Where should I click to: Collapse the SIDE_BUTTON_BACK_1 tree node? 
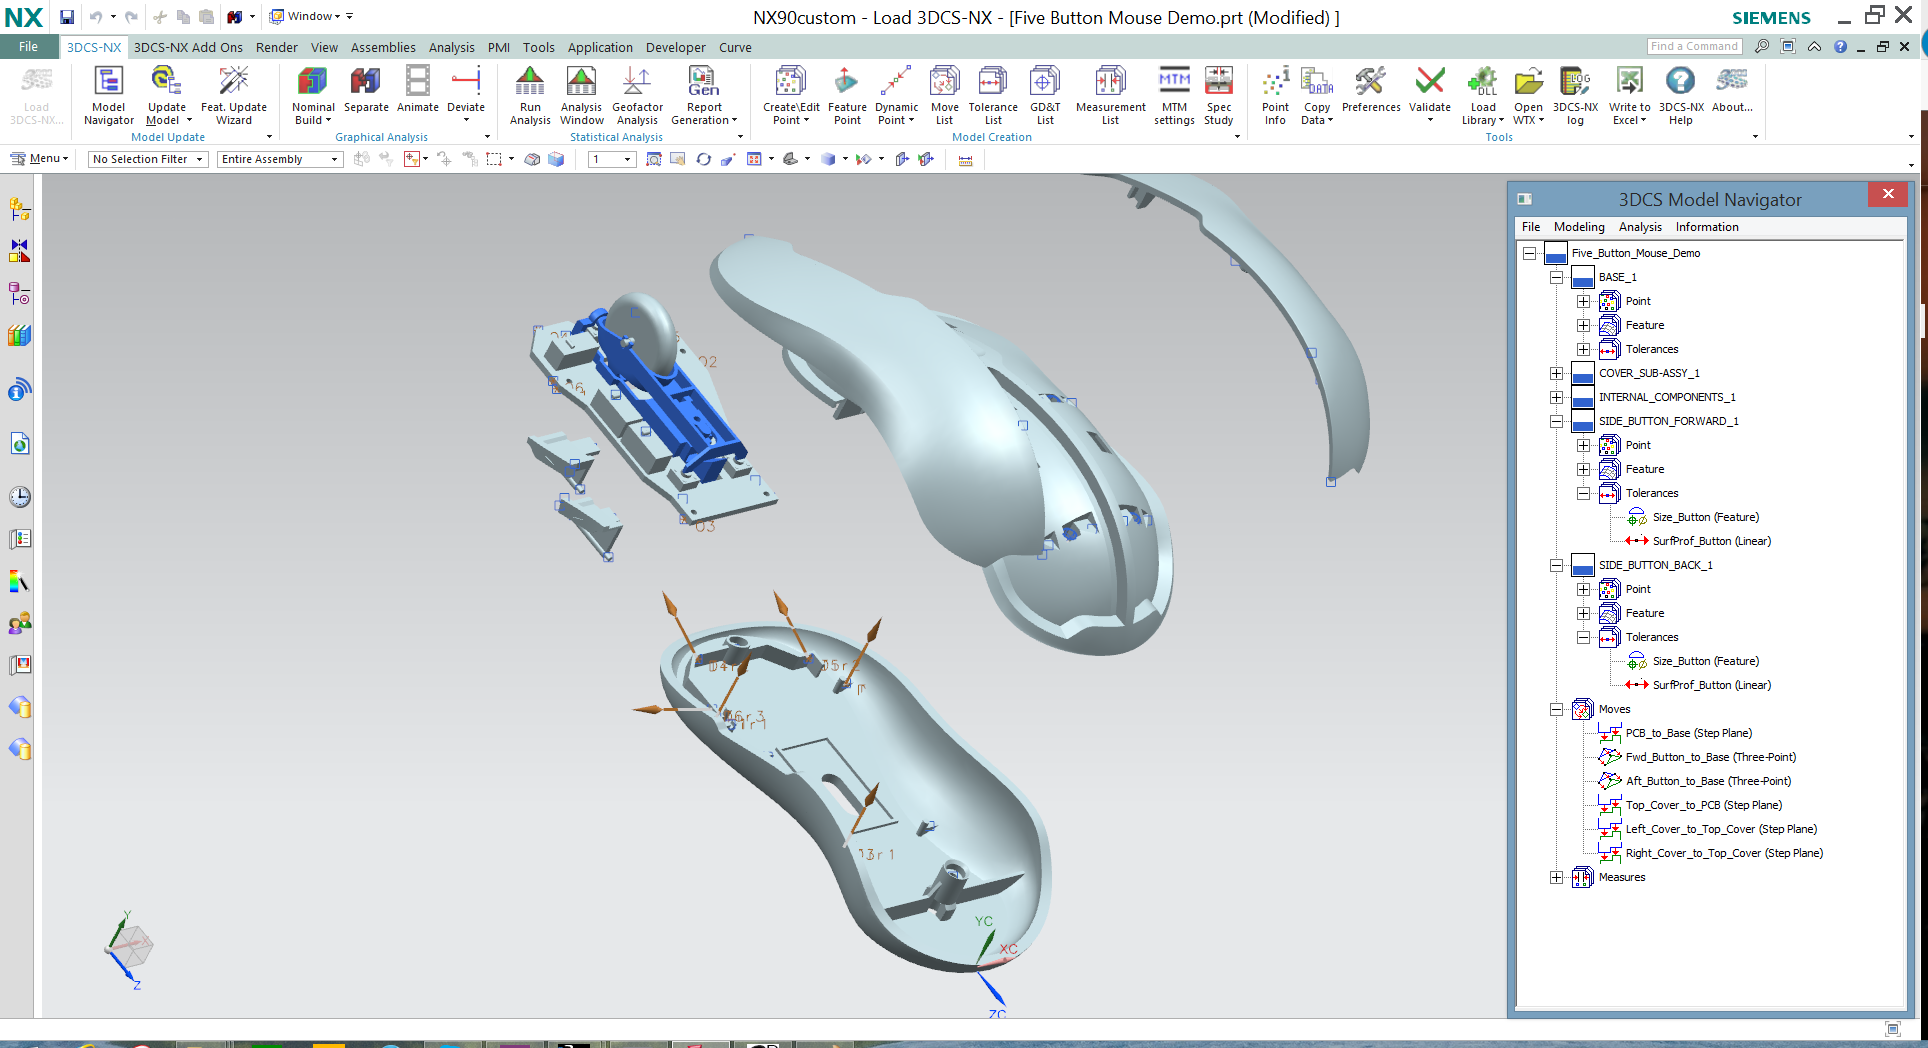[x=1556, y=565]
